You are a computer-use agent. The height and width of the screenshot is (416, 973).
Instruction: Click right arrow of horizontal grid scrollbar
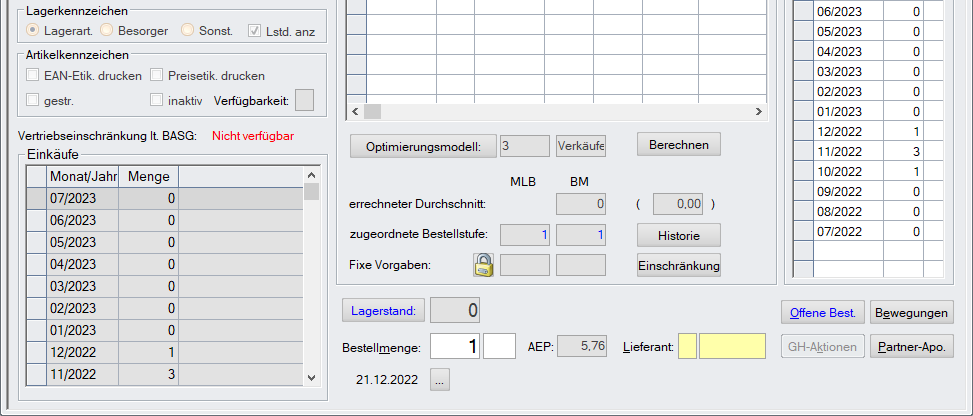(x=758, y=111)
